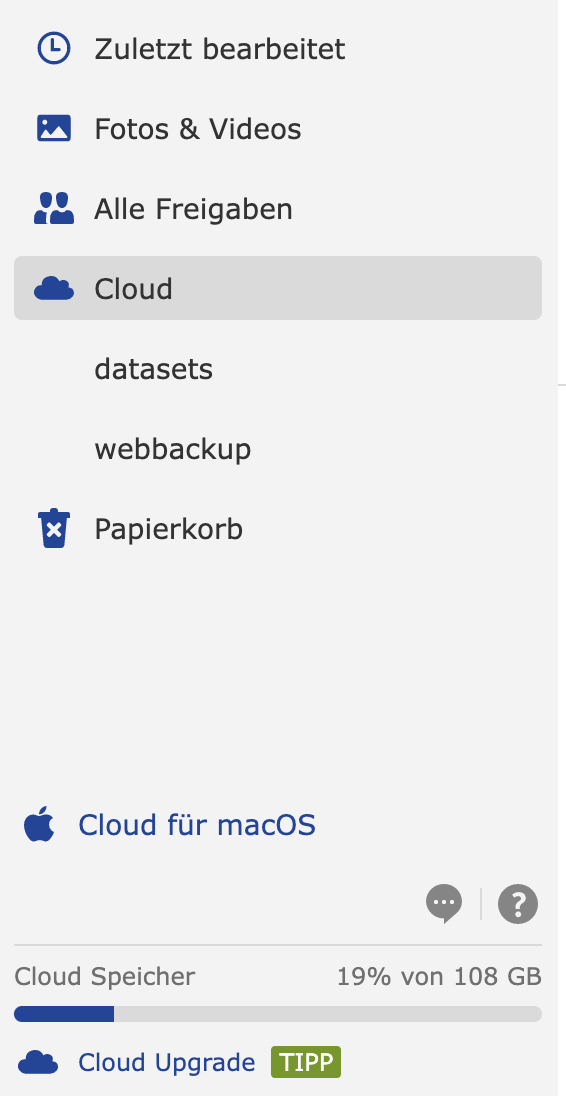Click the Apple logo icon

39,824
